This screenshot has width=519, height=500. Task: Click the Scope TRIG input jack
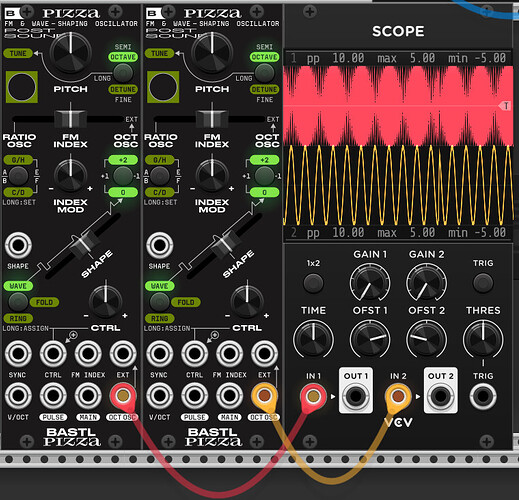(483, 396)
